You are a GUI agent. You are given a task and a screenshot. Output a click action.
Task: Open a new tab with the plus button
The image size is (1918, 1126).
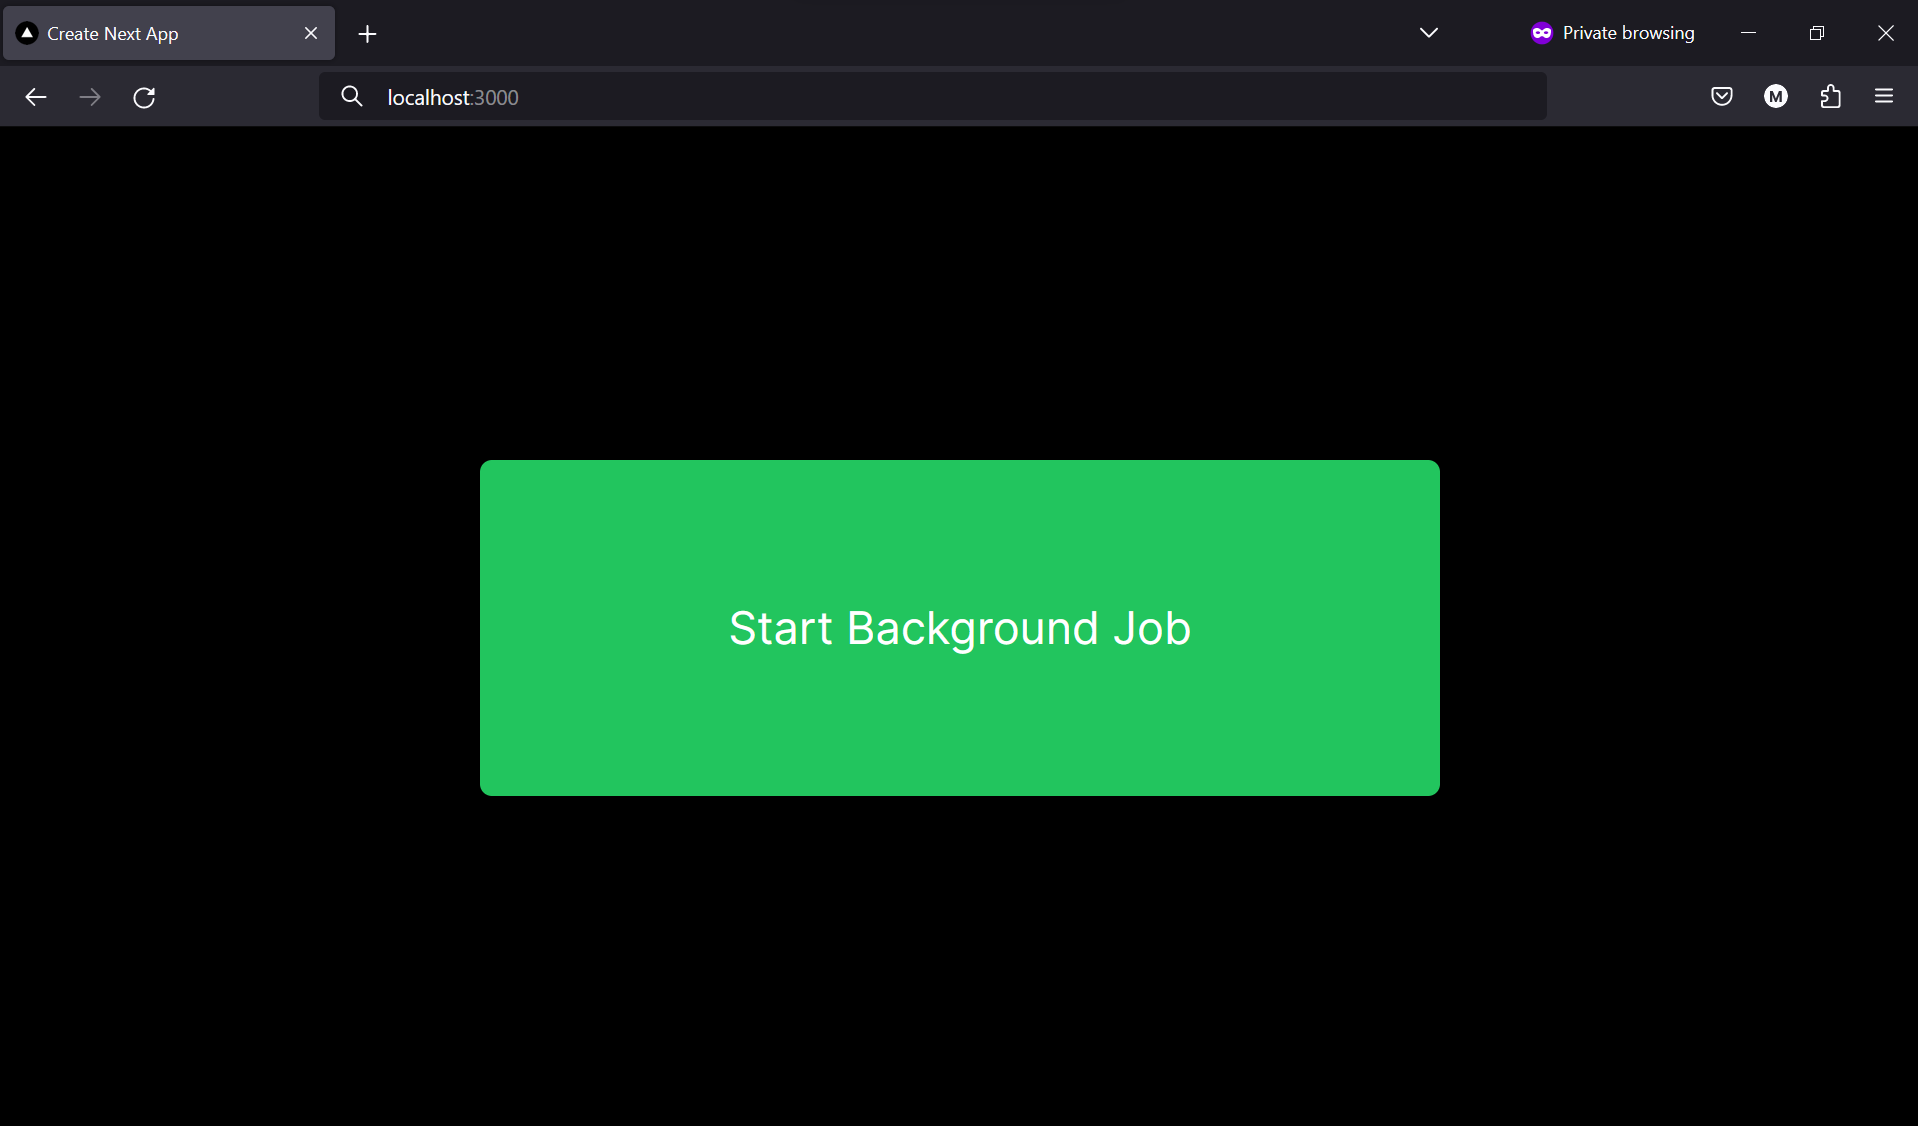(x=366, y=33)
